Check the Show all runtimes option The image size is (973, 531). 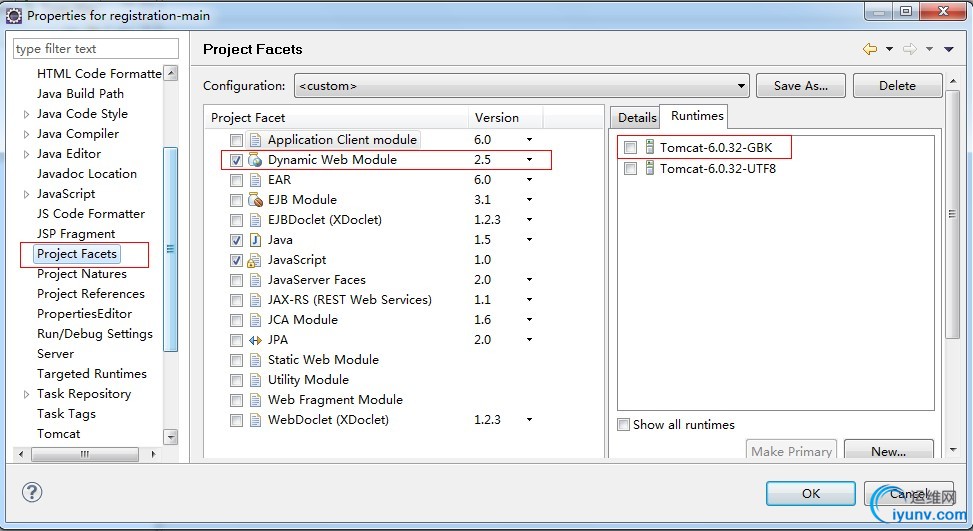(624, 425)
